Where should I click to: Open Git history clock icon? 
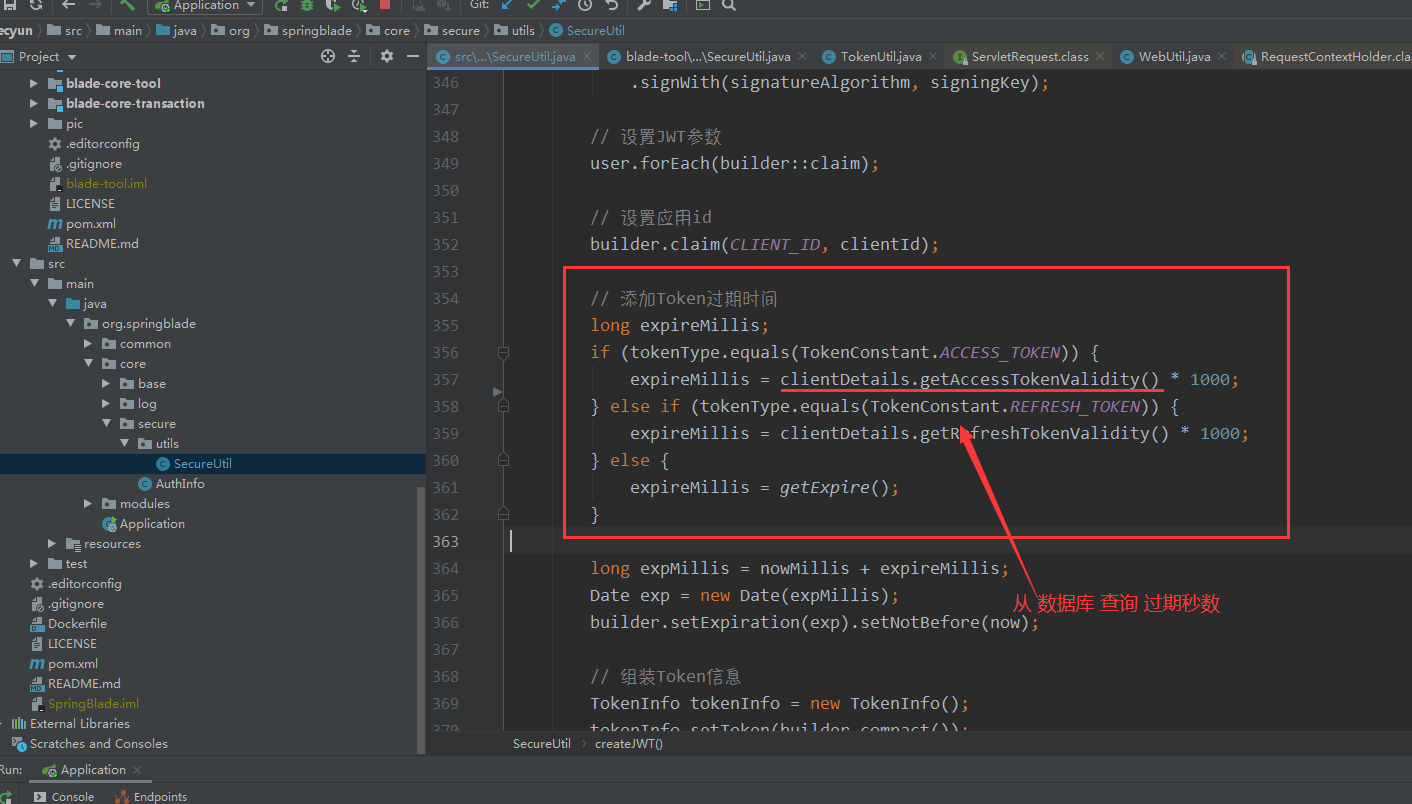tap(585, 5)
